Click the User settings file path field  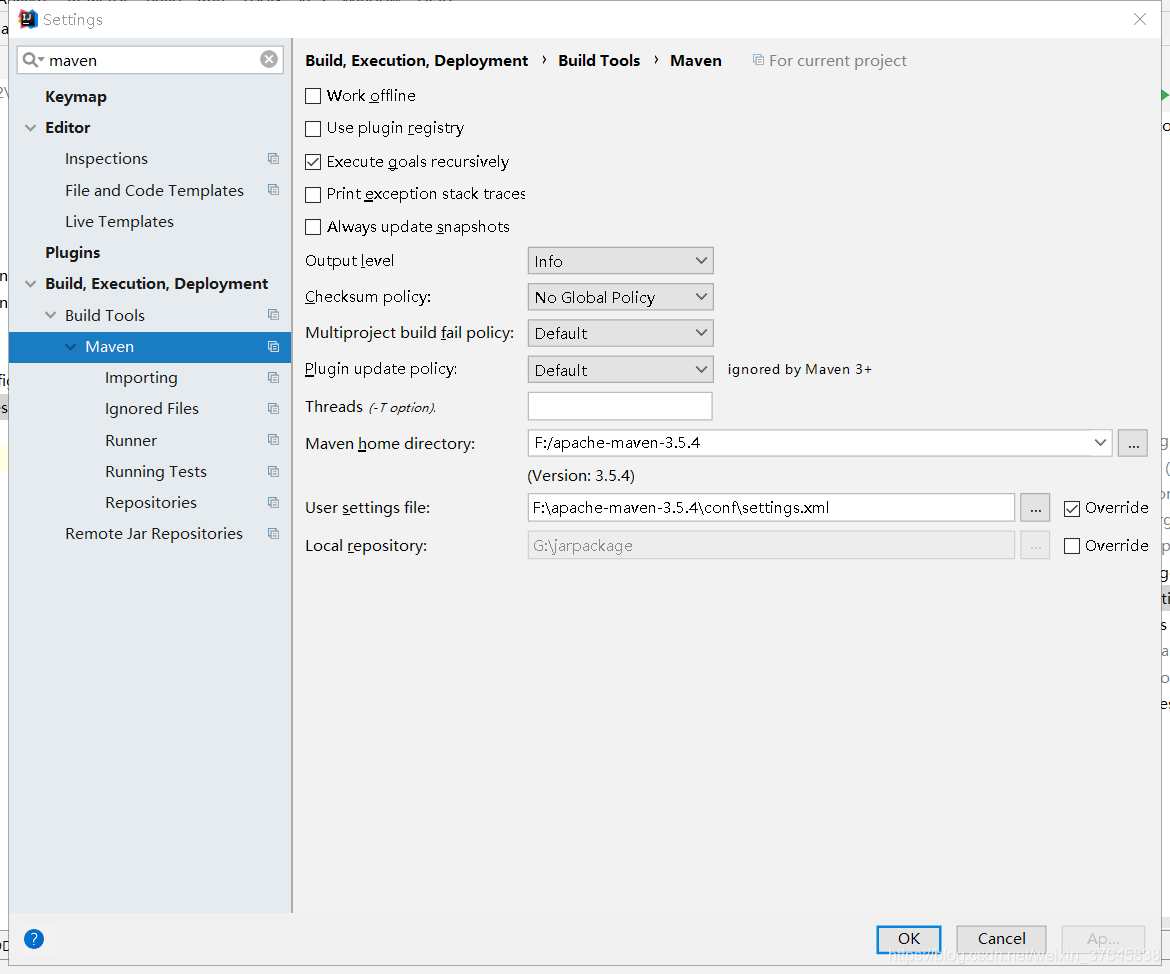[771, 508]
